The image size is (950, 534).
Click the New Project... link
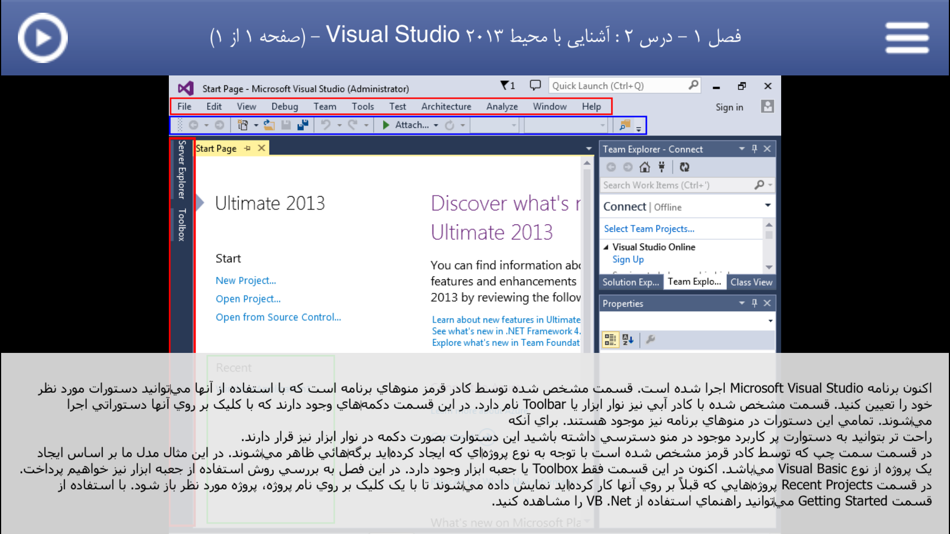tap(245, 281)
